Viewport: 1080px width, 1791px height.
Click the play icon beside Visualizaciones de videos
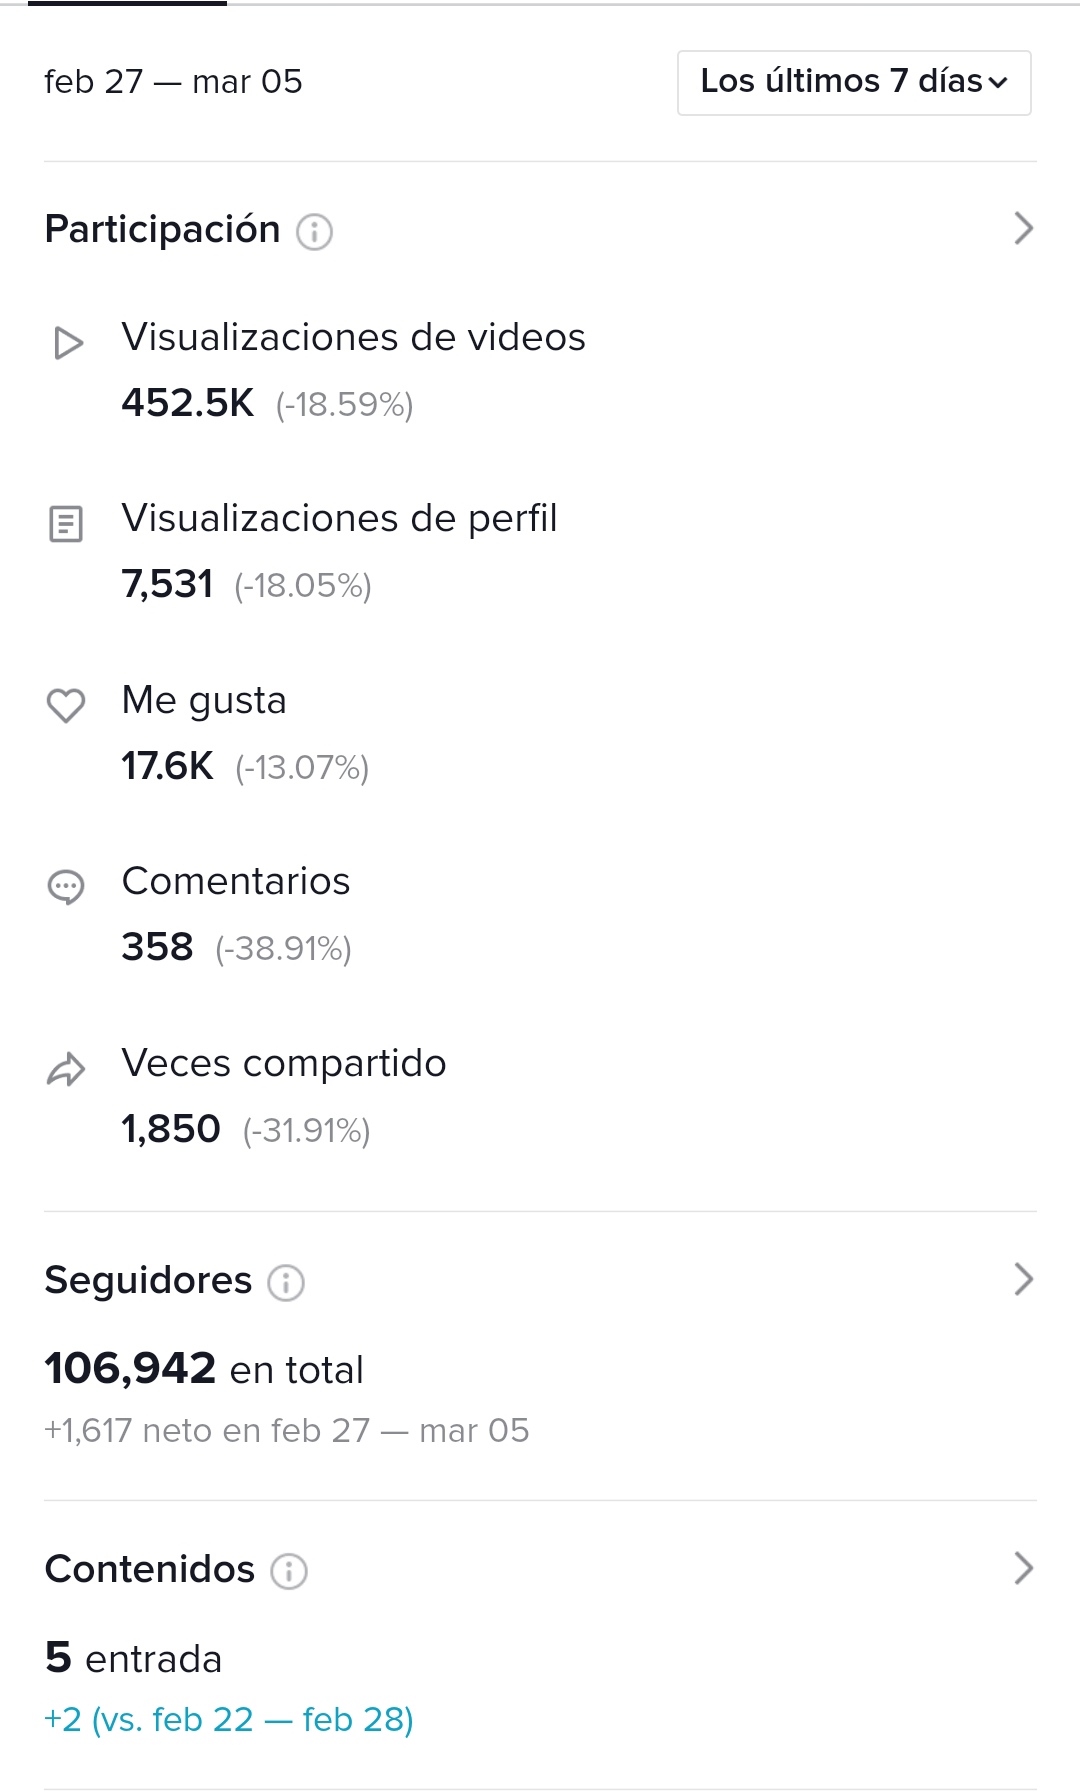[68, 343]
